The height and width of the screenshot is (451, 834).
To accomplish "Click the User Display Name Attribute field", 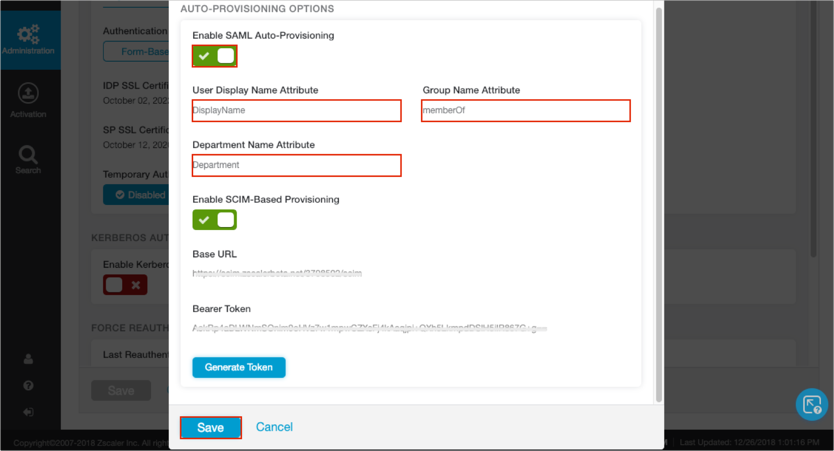I will pyautogui.click(x=296, y=110).
